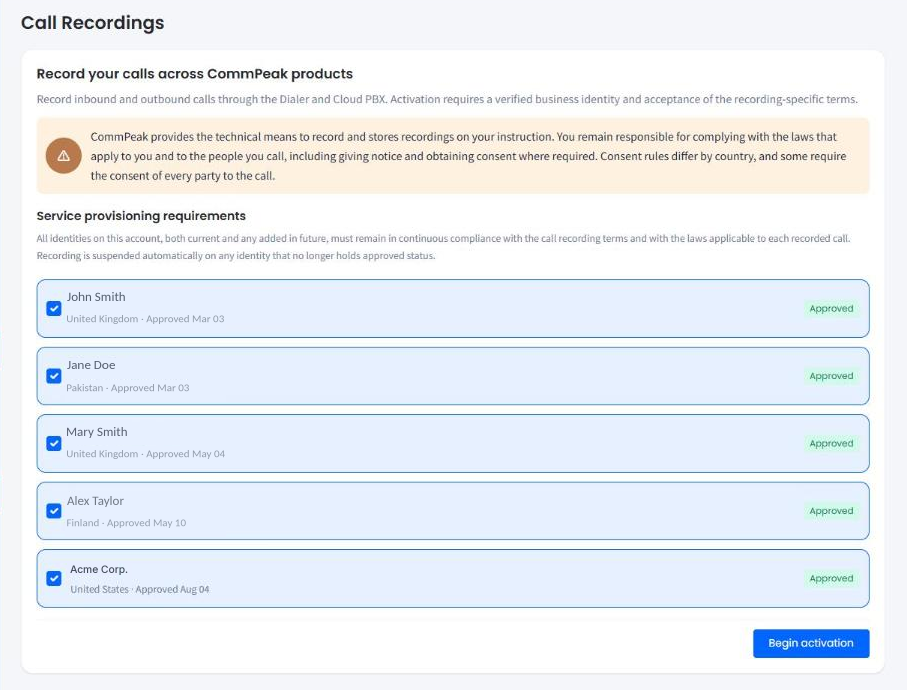Toggle the Alex Taylor checkbox
907x690 pixels.
click(x=54, y=511)
